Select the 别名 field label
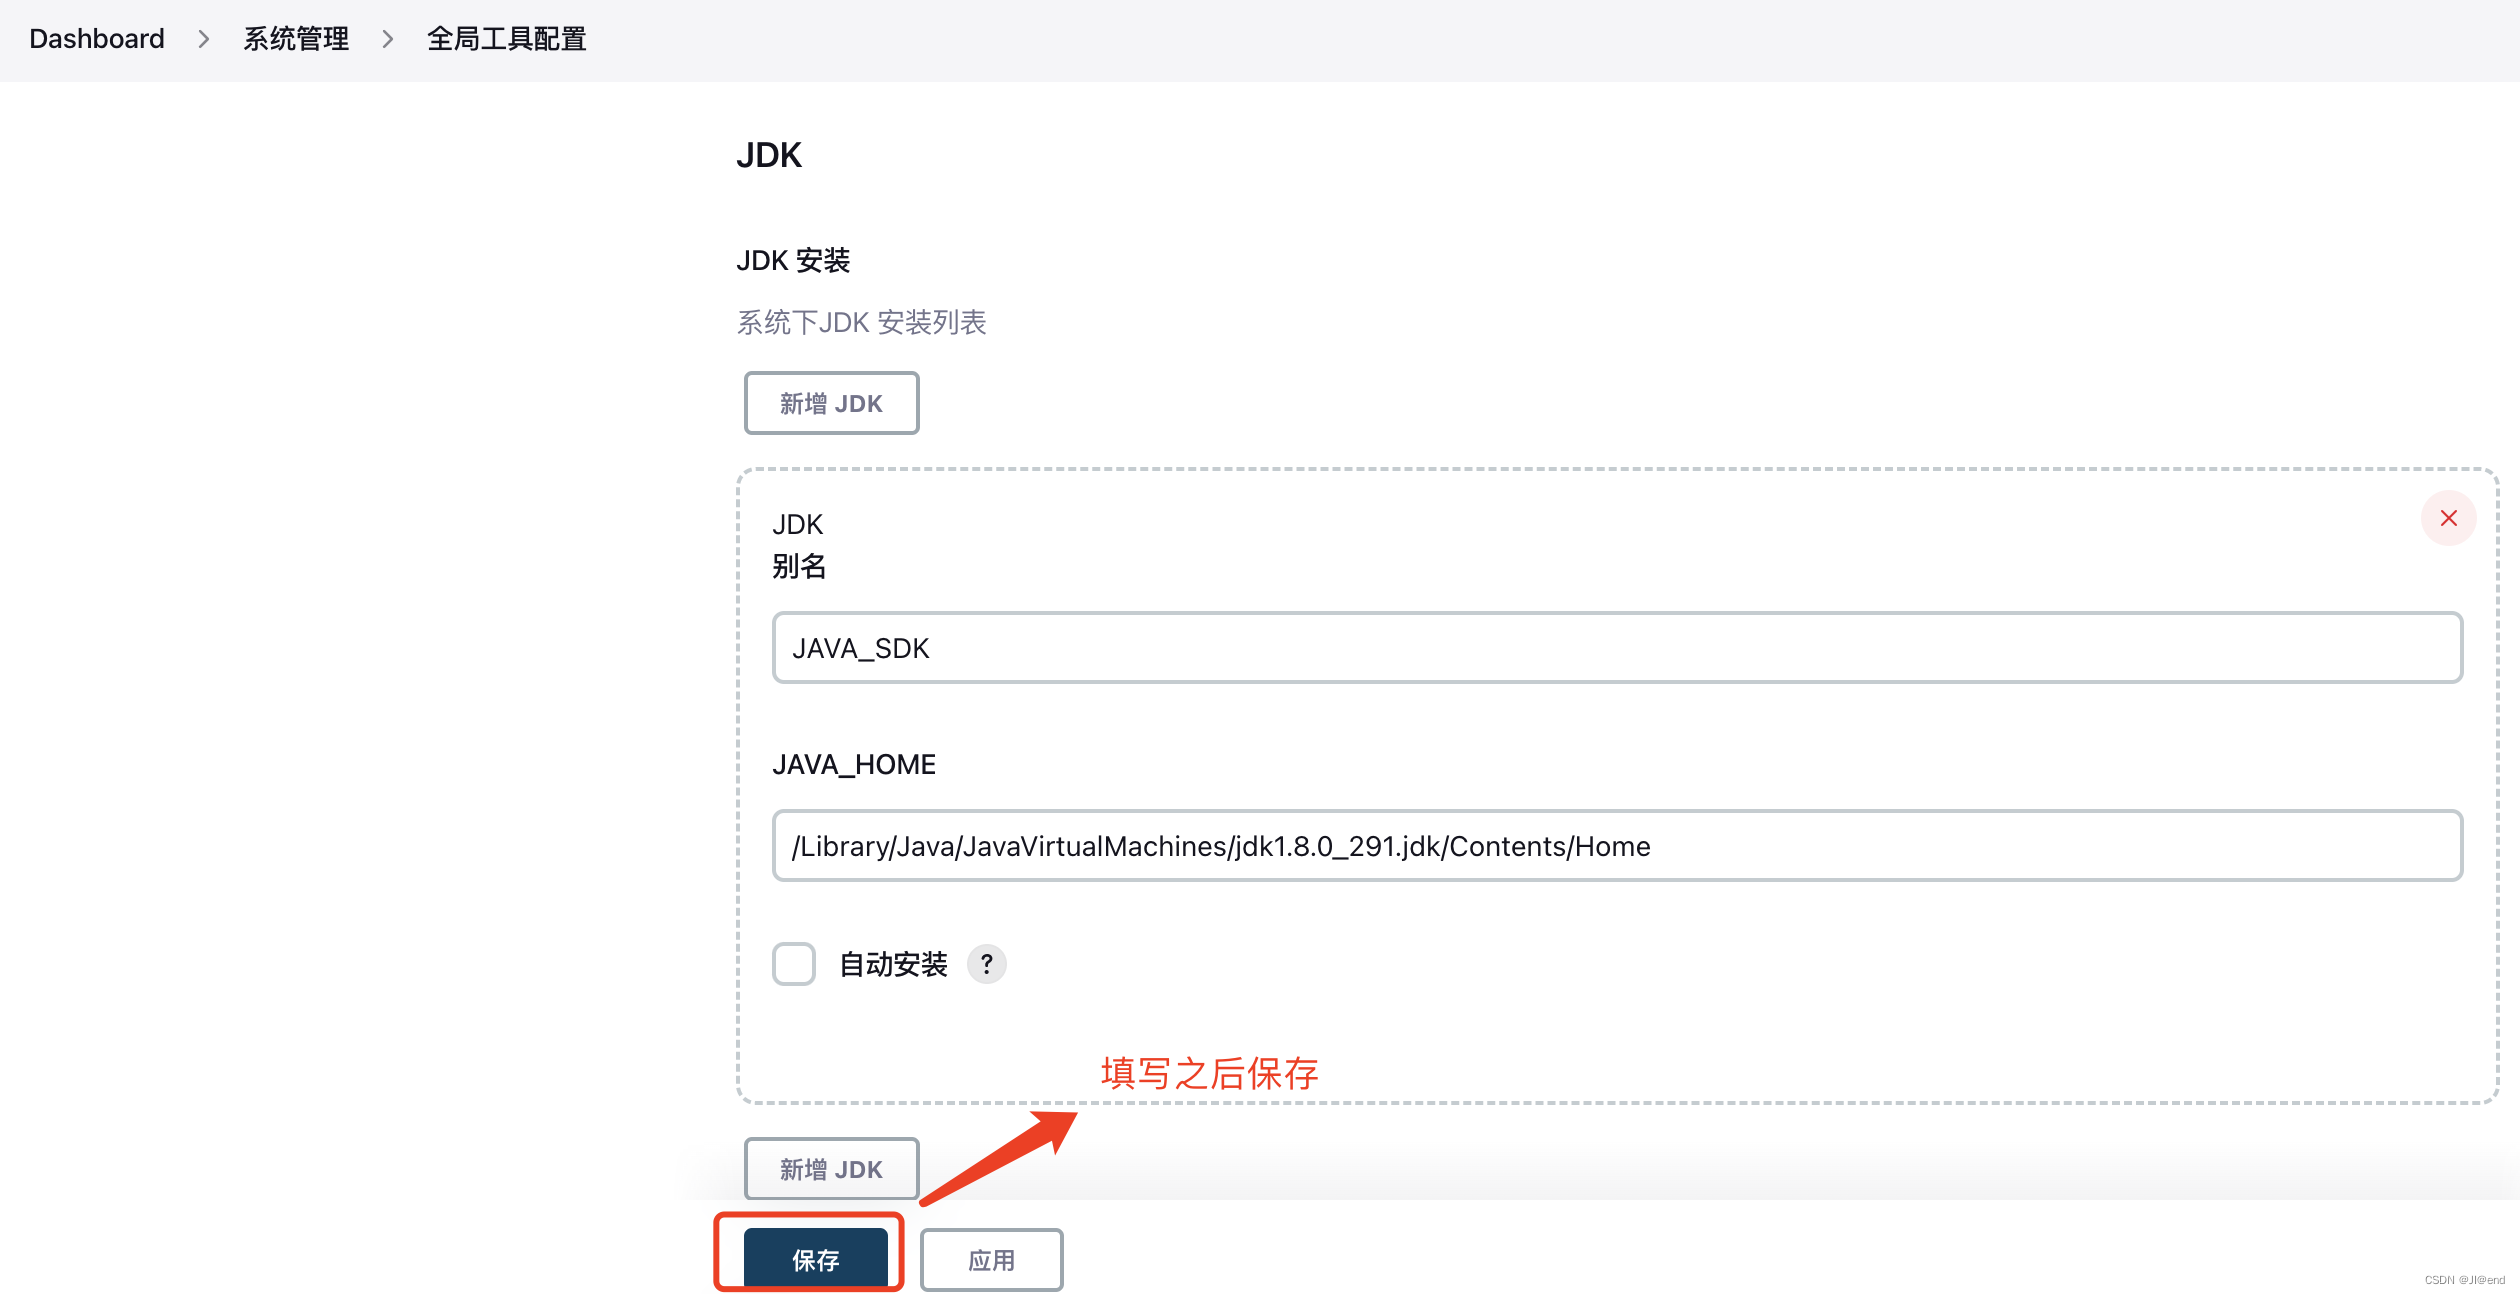Viewport: 2520px width, 1294px height. [x=799, y=566]
